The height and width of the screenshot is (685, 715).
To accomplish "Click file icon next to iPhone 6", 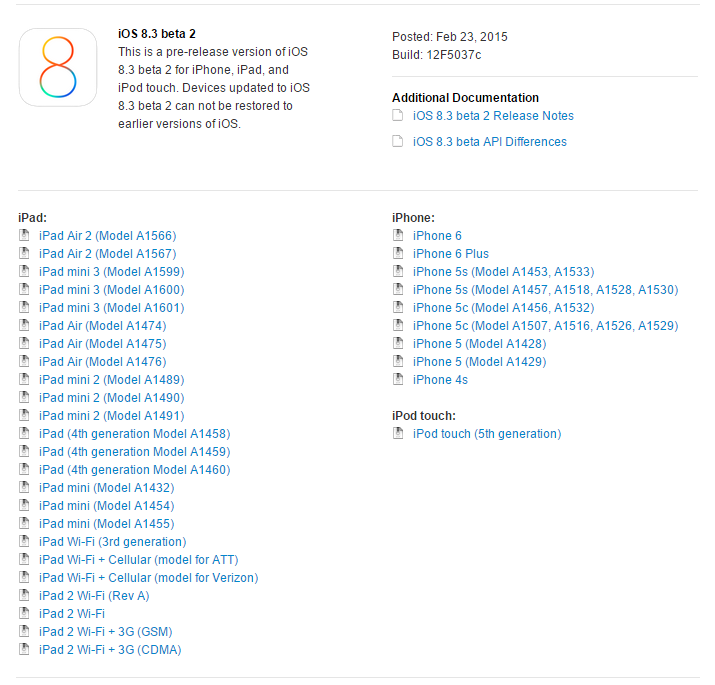I will click(x=398, y=235).
